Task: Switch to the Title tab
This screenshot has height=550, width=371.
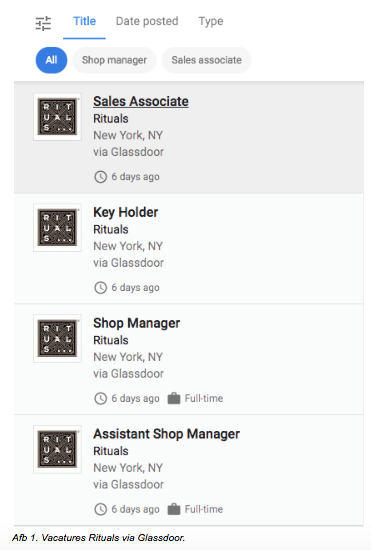Action: point(85,21)
